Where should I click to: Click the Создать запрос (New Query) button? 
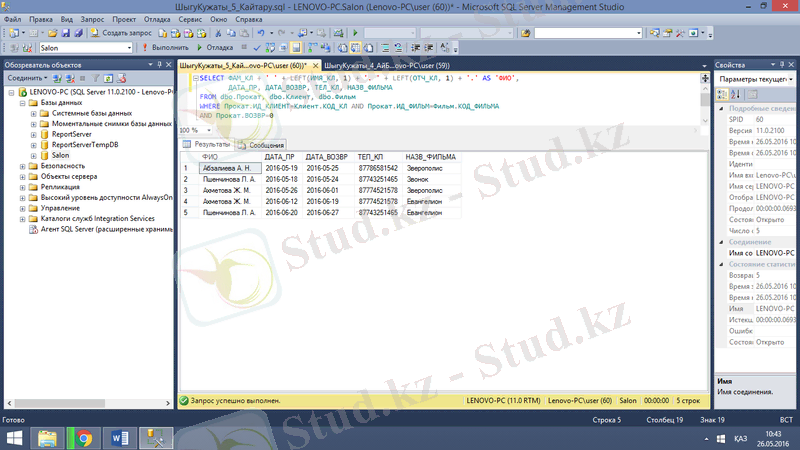[123, 33]
